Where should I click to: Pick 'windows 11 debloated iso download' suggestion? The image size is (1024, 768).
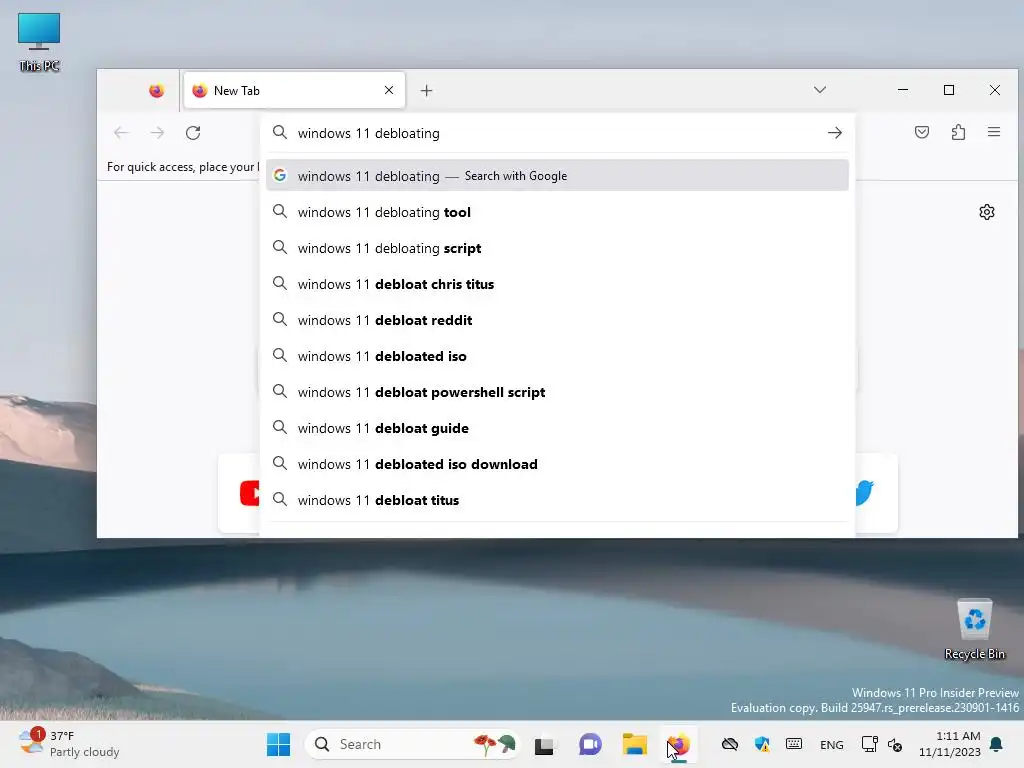[557, 464]
